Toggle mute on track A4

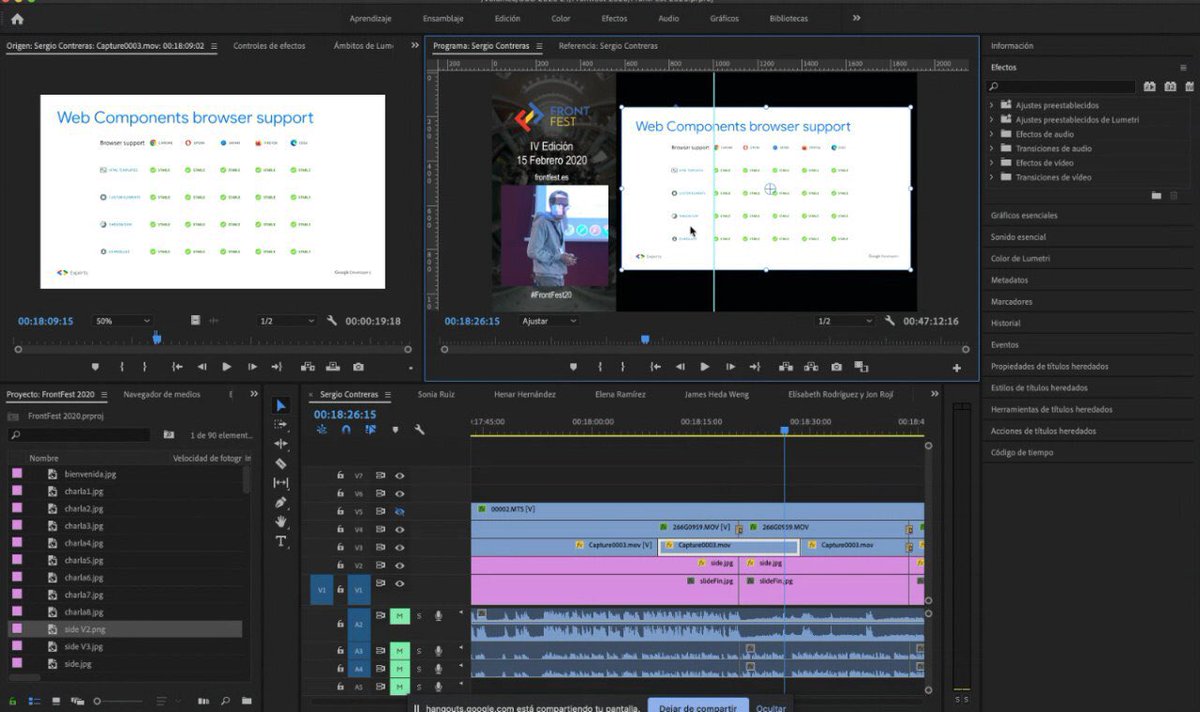(399, 669)
